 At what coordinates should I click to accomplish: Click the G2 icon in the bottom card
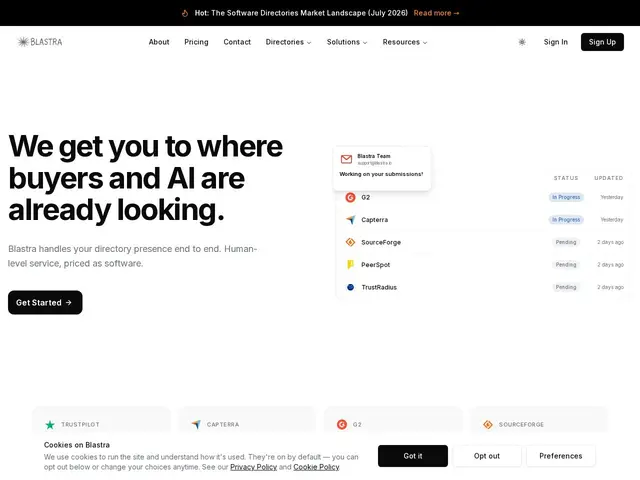point(342,424)
